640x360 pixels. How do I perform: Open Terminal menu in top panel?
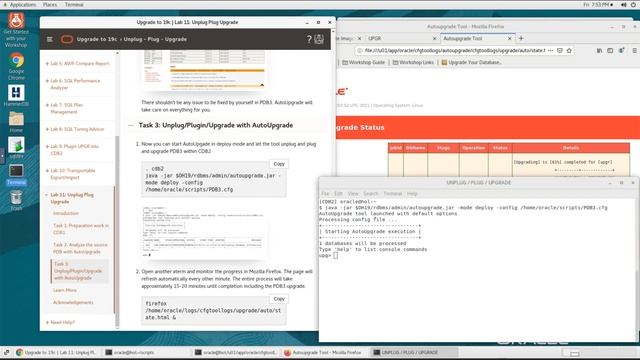click(74, 5)
